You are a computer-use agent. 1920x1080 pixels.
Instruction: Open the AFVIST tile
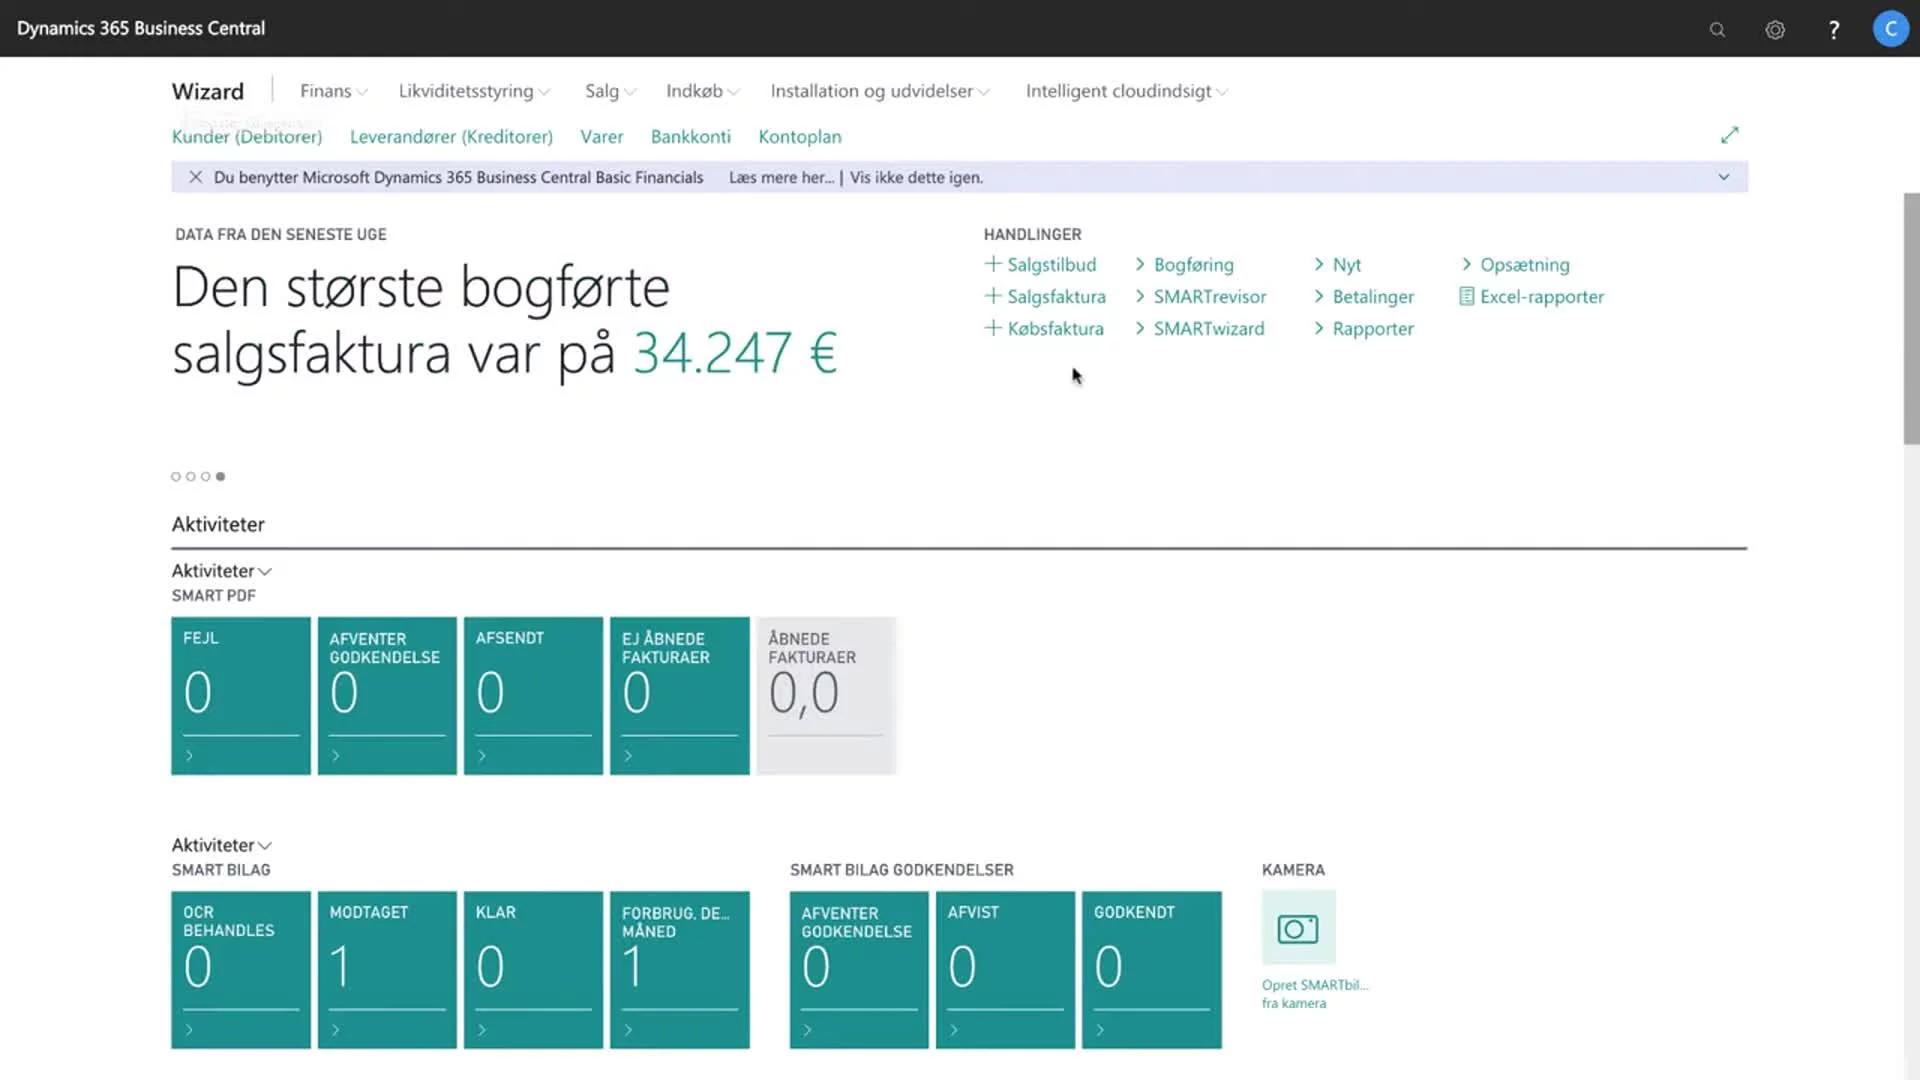coord(1005,970)
